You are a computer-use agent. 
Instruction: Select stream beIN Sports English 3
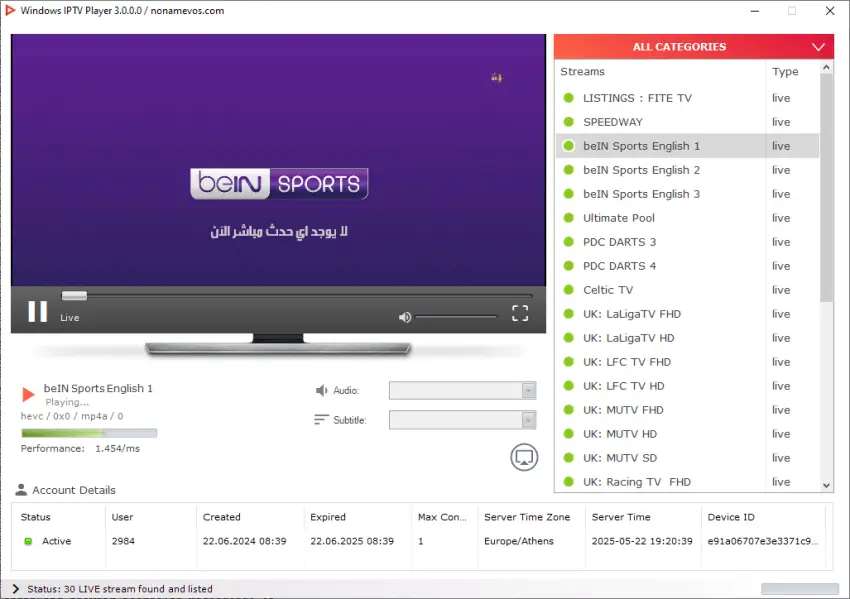tap(687, 194)
